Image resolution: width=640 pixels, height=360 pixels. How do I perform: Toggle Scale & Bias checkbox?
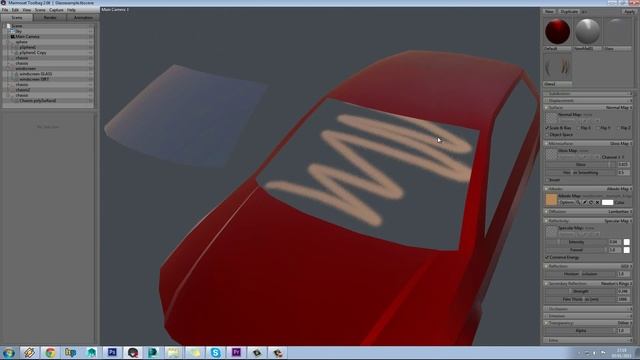click(547, 128)
